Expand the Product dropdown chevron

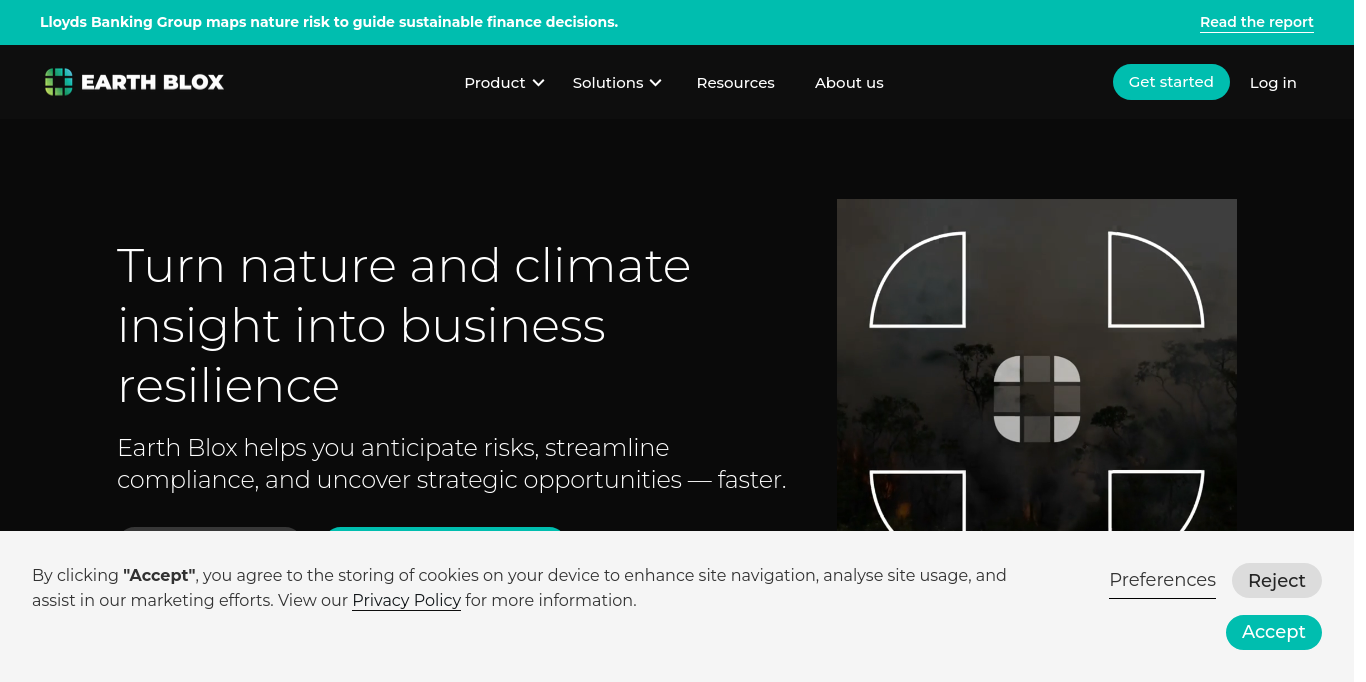coord(539,83)
